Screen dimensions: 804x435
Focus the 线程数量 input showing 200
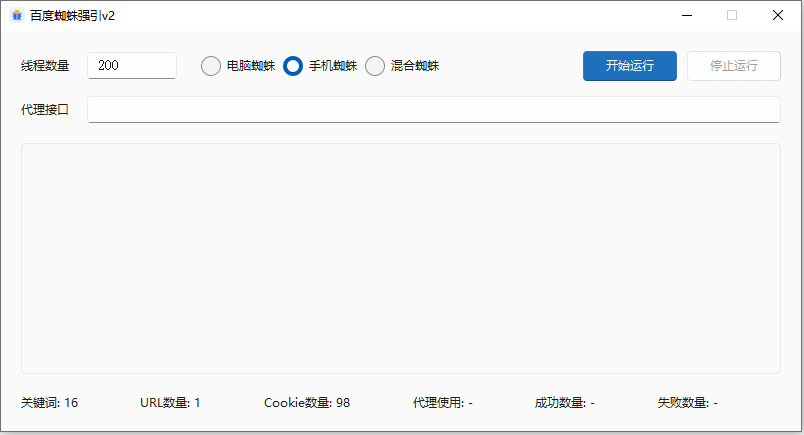click(x=132, y=66)
